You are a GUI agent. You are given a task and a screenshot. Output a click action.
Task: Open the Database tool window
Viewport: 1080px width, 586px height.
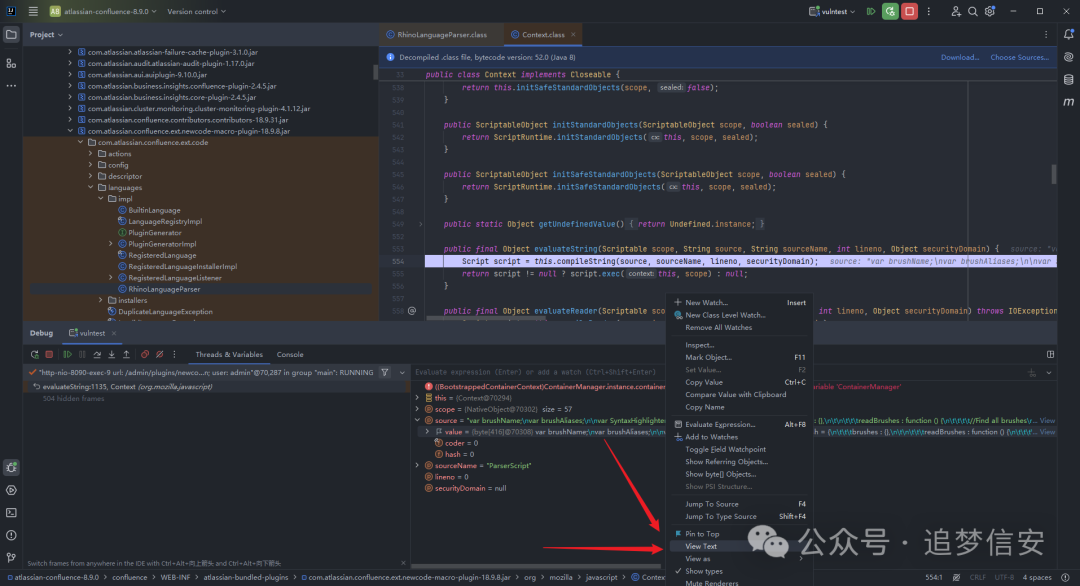1068,80
